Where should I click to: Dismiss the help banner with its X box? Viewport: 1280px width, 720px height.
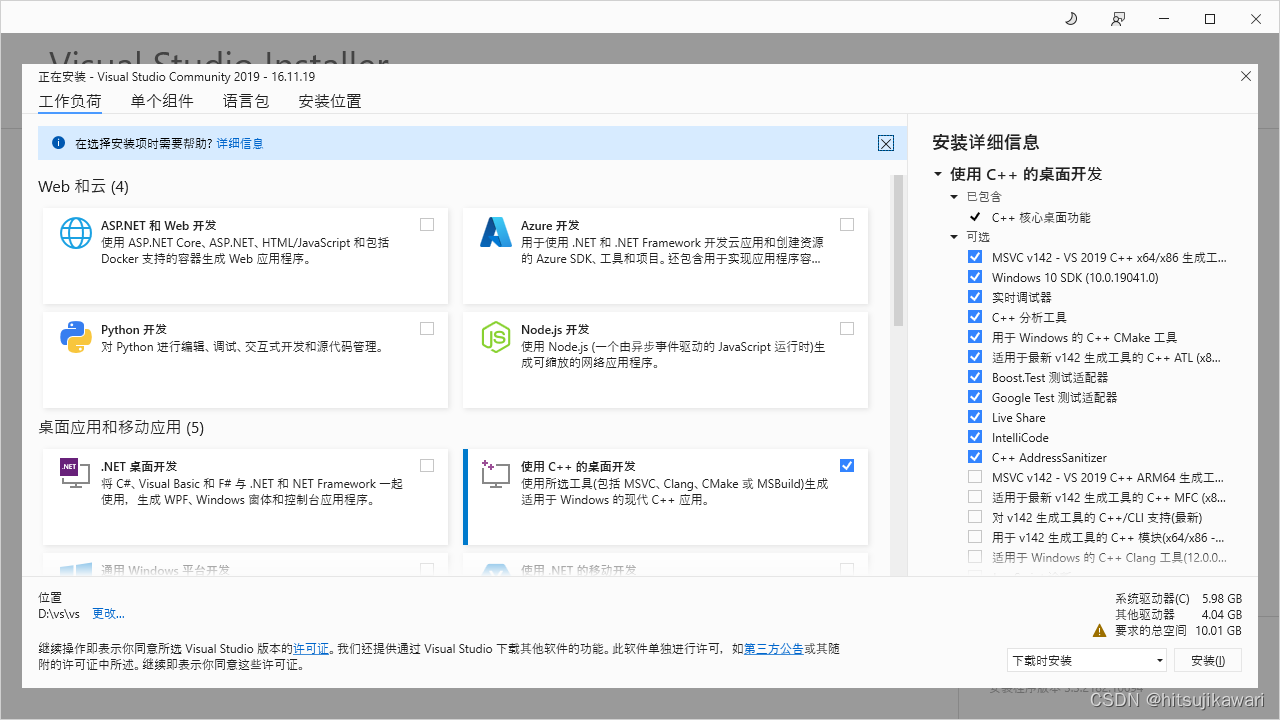click(886, 143)
